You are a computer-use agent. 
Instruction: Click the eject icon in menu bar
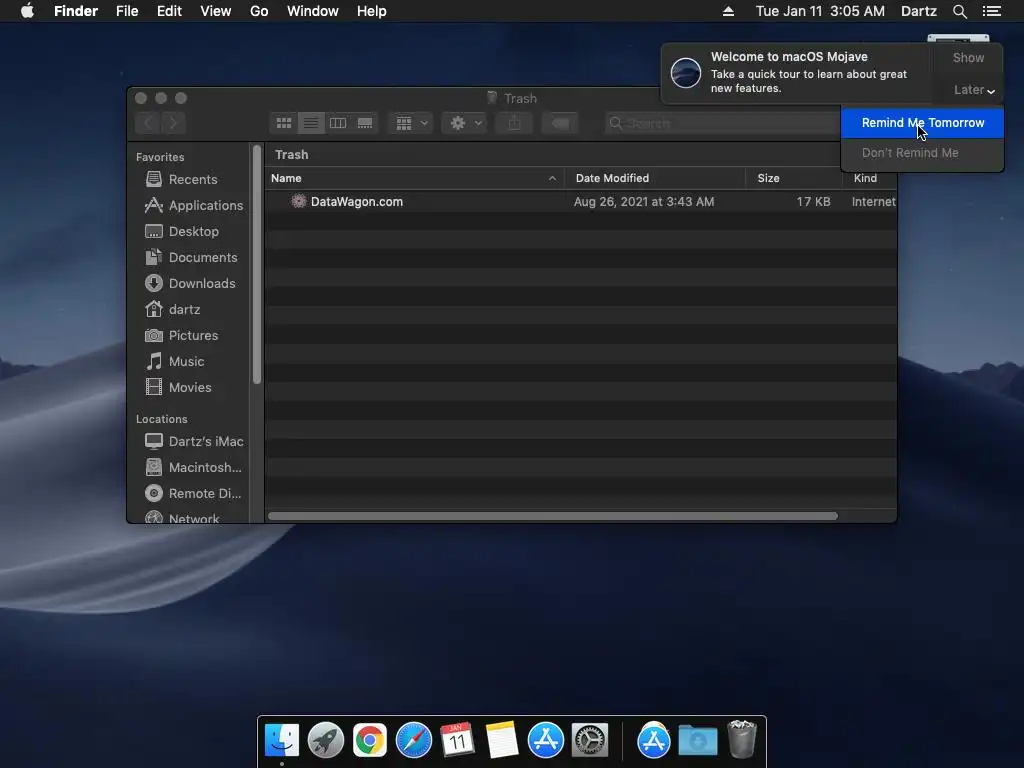(x=728, y=11)
